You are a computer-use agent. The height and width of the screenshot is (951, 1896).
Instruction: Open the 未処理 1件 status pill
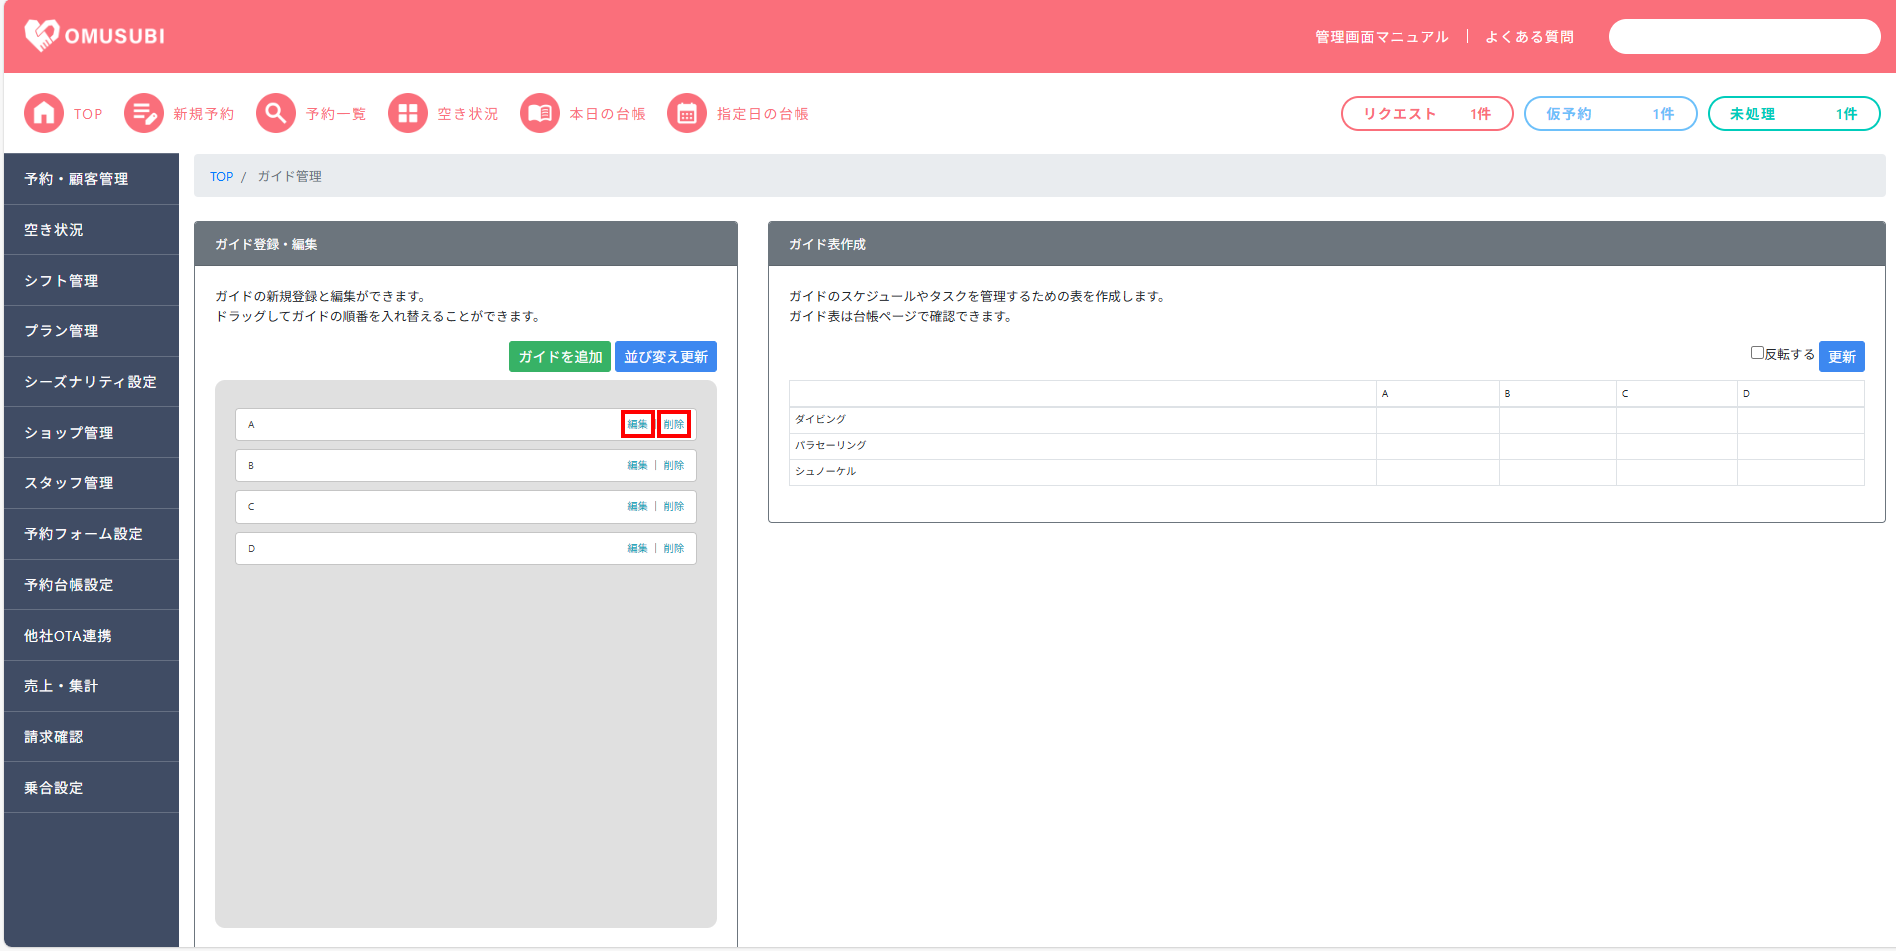1793,114
